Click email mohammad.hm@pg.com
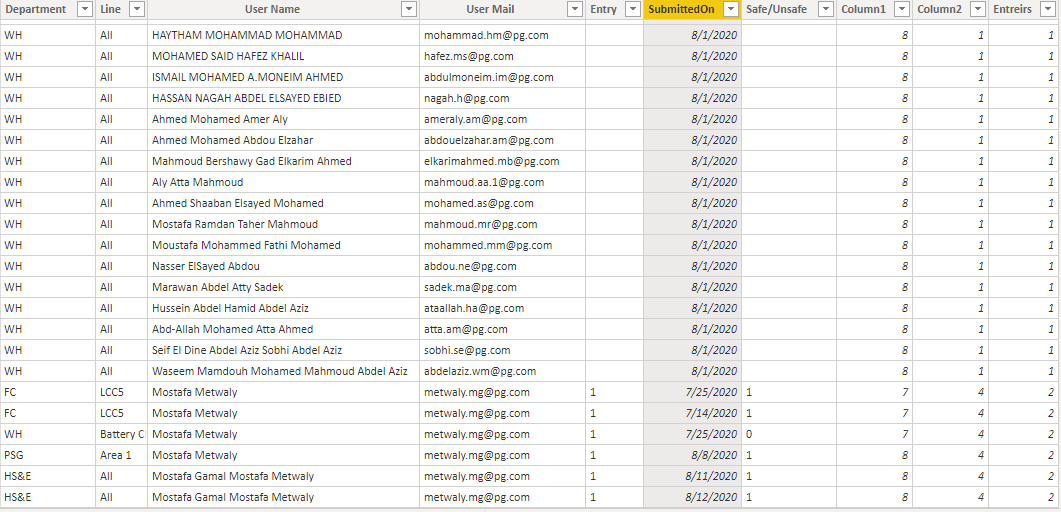Screen dimensions: 1061x512 coord(487,35)
